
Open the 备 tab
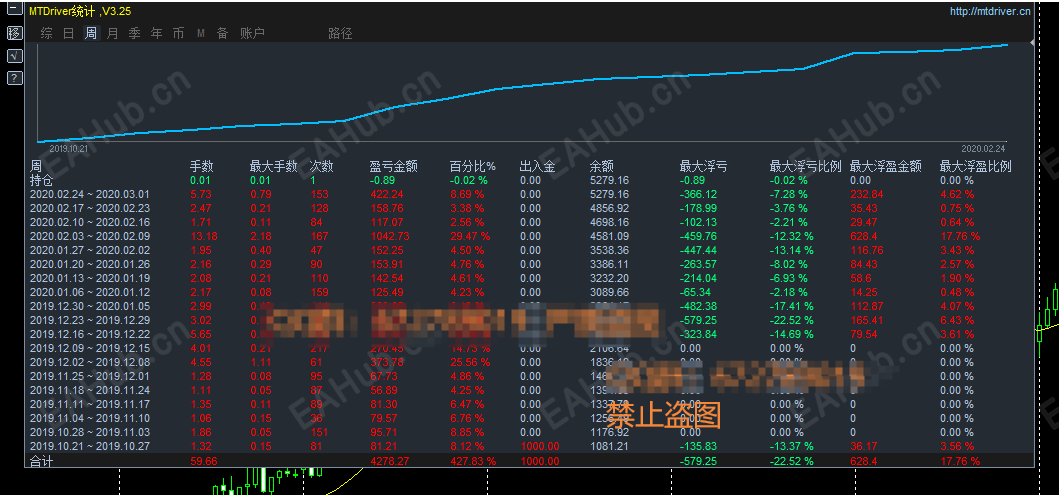pos(222,33)
